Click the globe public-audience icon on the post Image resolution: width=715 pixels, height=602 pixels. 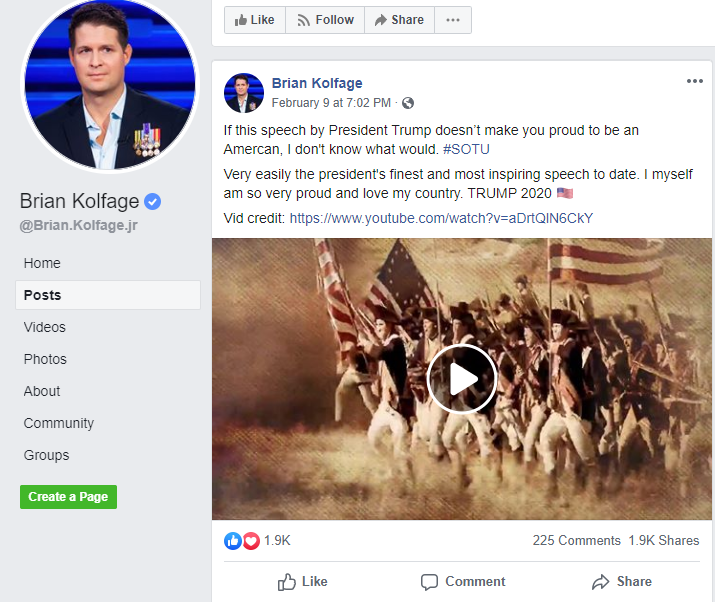point(408,102)
